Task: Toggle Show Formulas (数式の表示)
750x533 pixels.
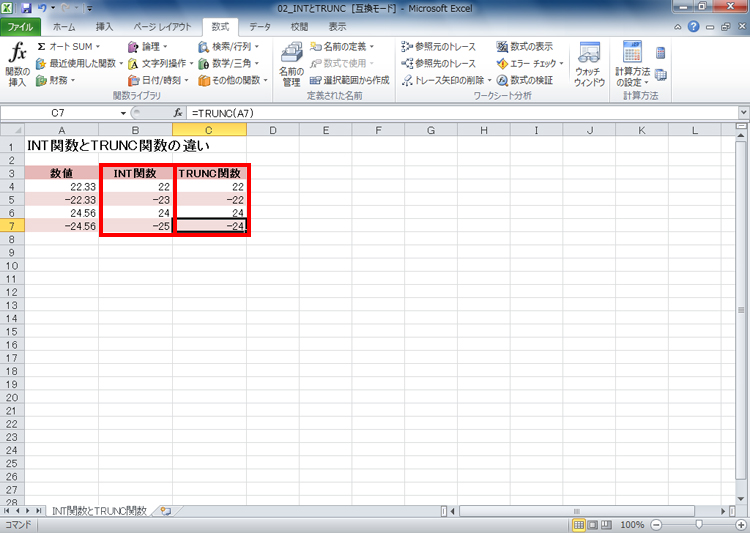Action: [524, 46]
